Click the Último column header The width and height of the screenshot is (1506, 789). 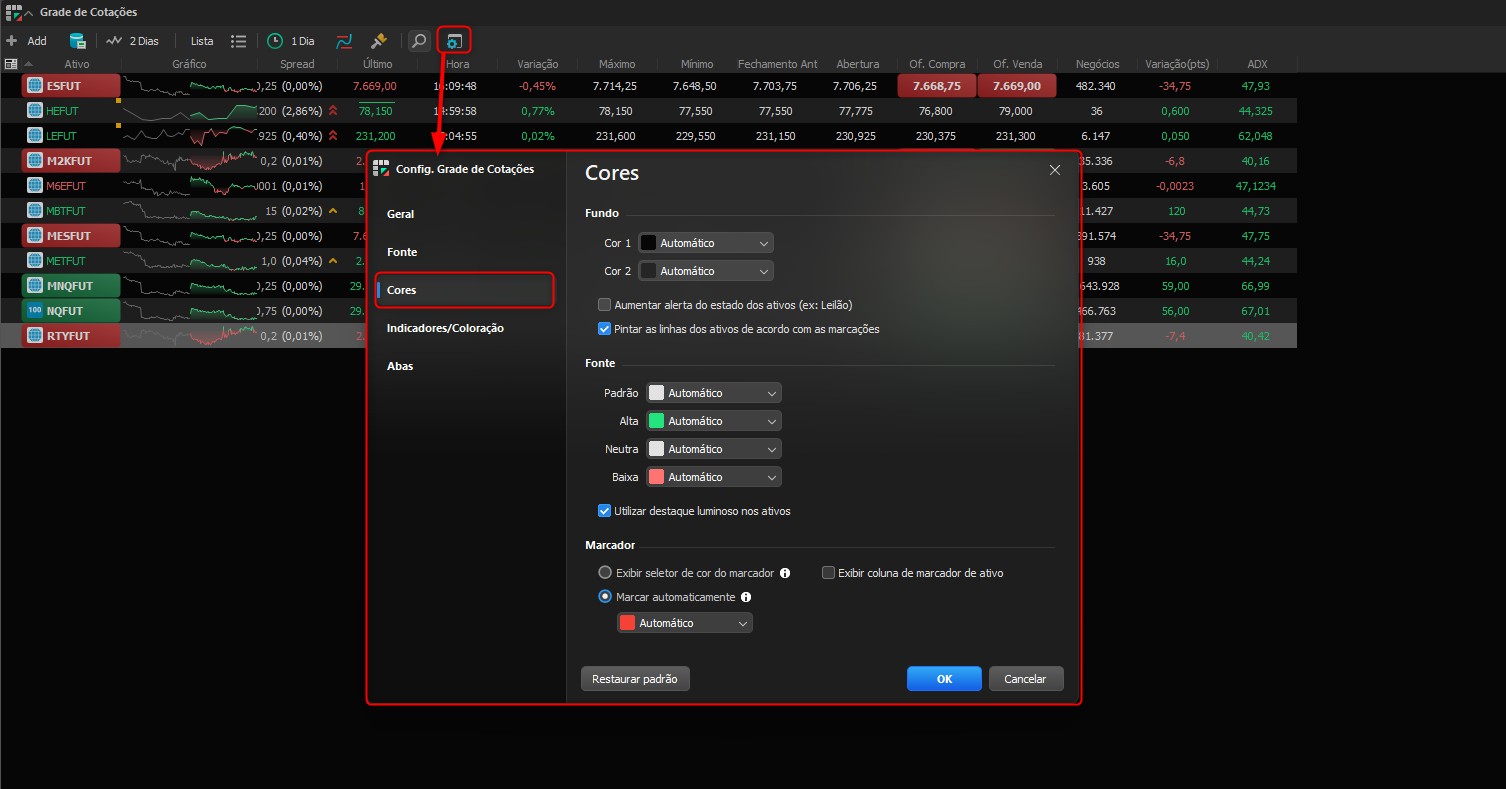(x=377, y=64)
